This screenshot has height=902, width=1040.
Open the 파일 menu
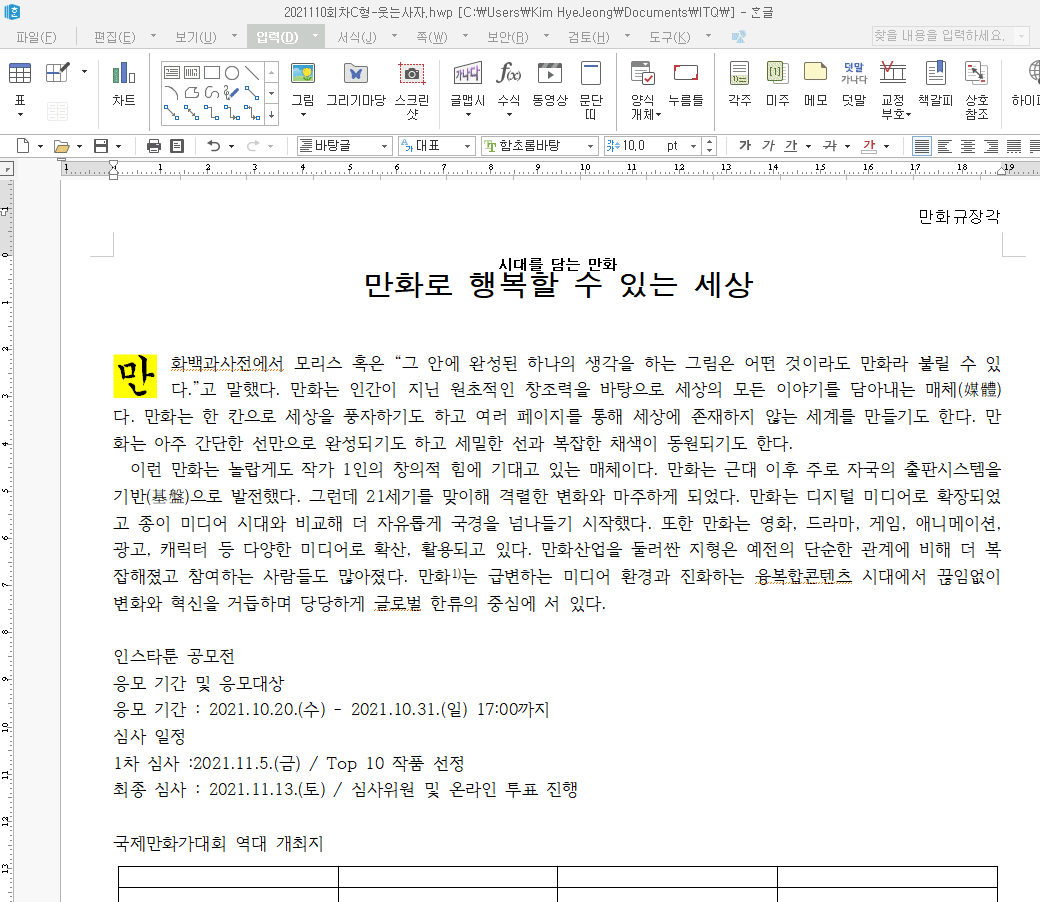(36, 37)
